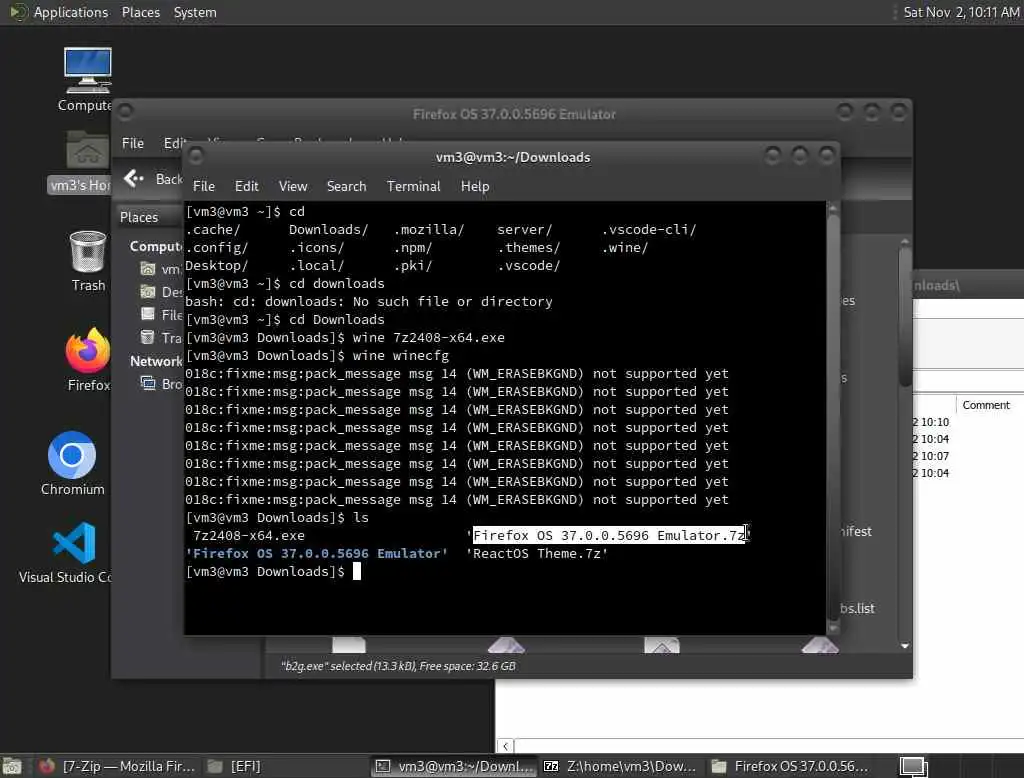Open the terminal Edit menu
The height and width of the screenshot is (778, 1024).
tap(246, 186)
